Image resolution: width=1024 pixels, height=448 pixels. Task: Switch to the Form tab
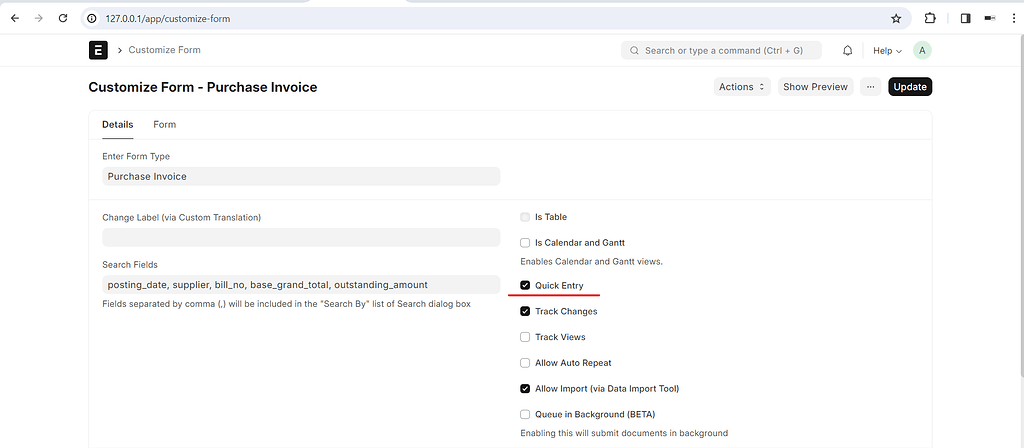click(x=165, y=125)
